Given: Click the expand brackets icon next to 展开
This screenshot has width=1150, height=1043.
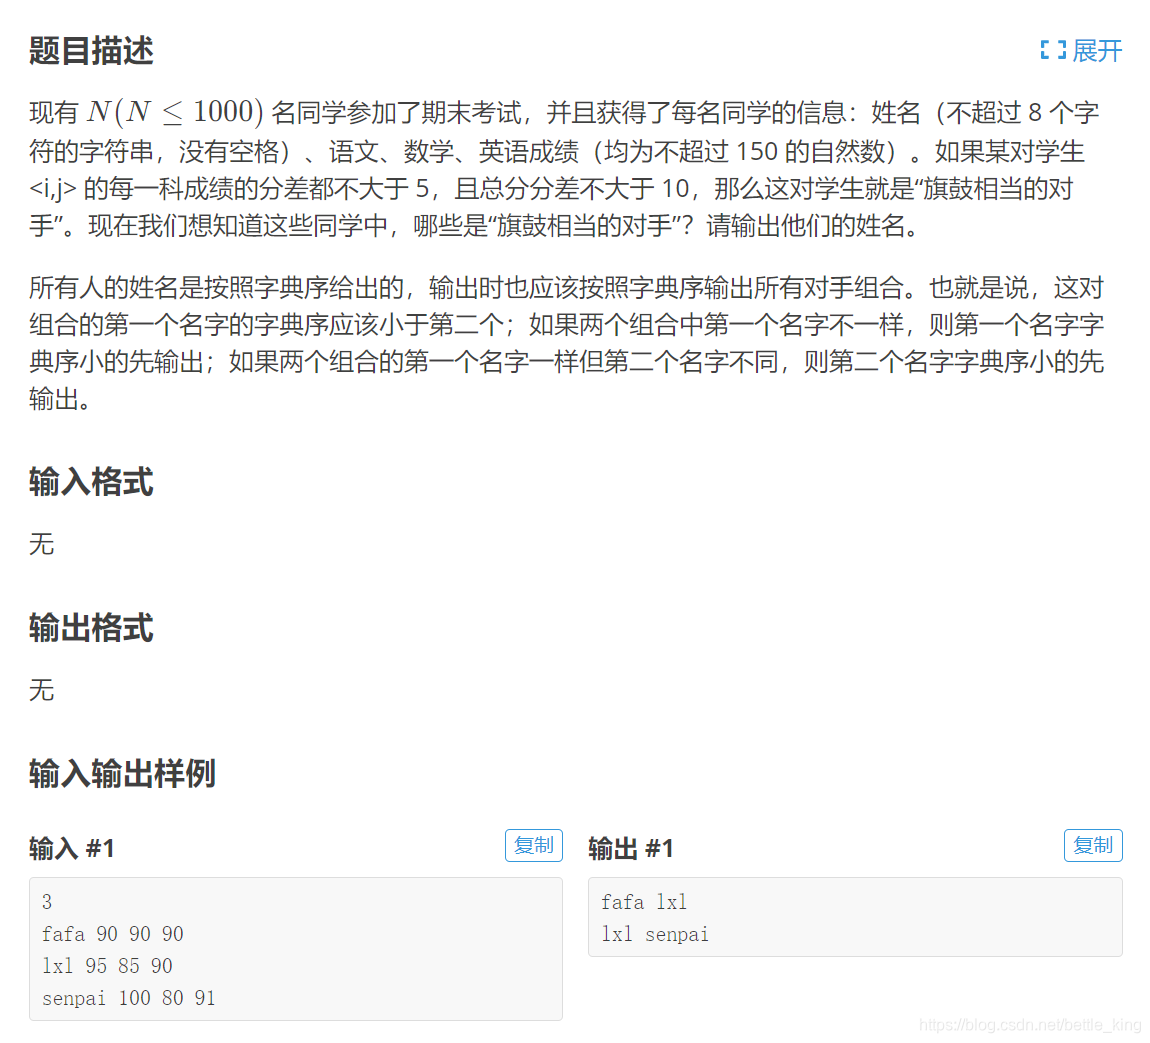Looking at the screenshot, I should point(1051,51).
